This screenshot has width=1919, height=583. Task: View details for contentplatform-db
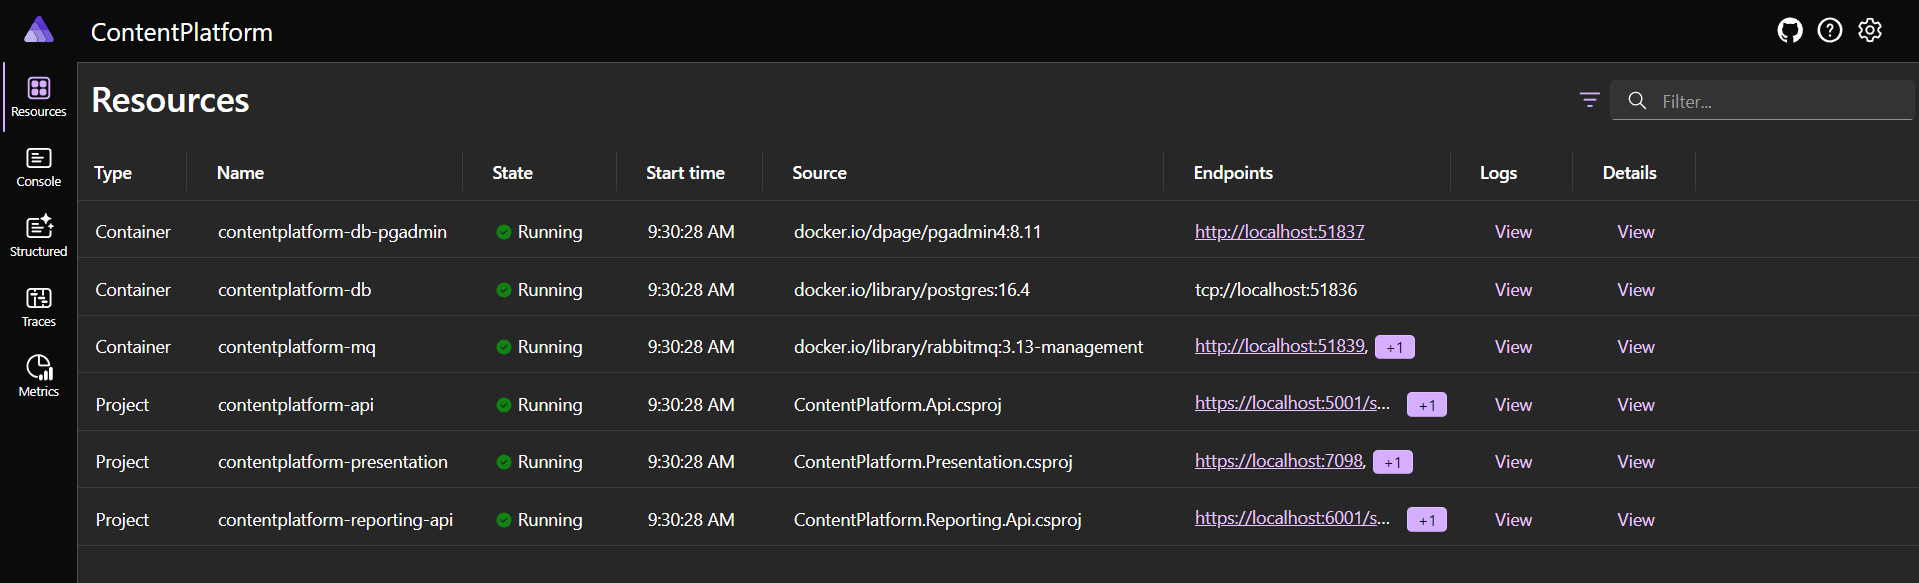click(1636, 290)
